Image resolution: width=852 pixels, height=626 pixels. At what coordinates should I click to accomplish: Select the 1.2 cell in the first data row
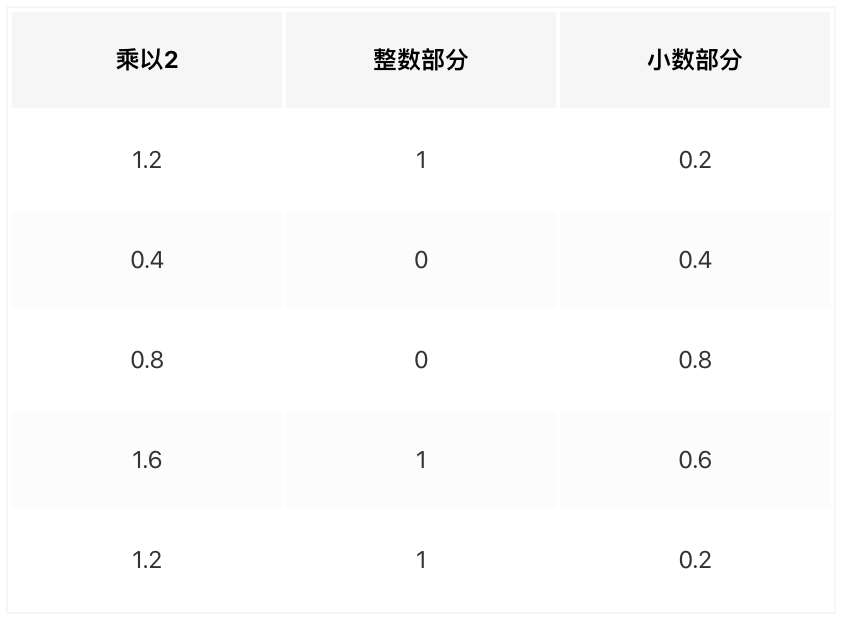[x=147, y=160]
